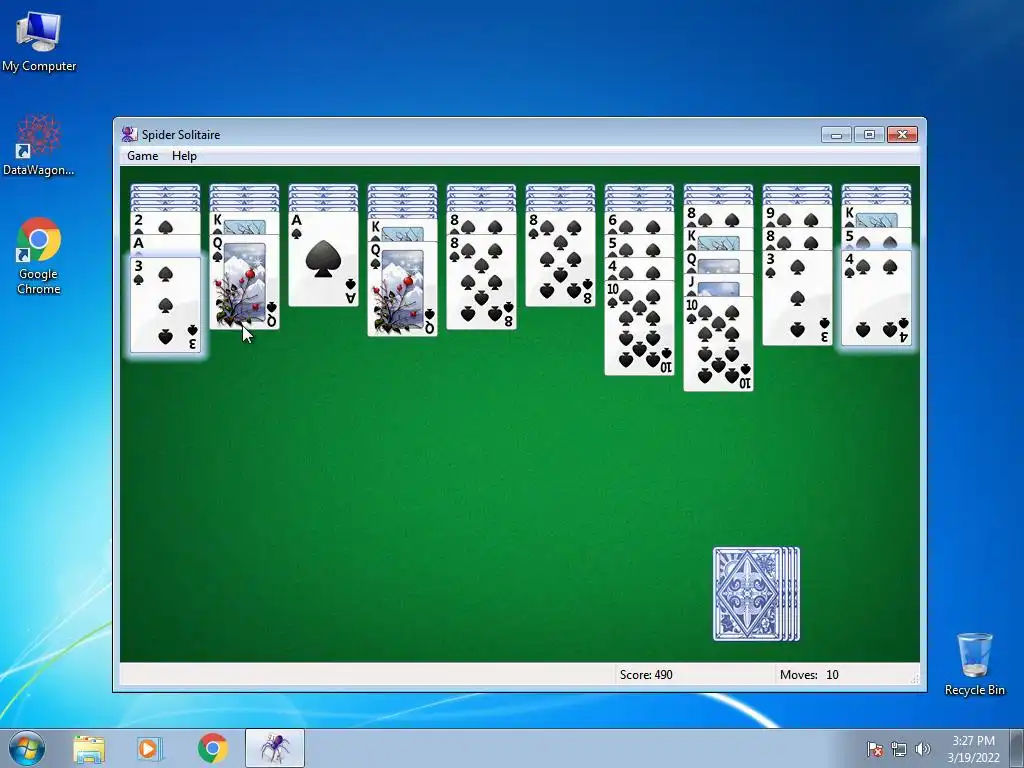Image resolution: width=1024 pixels, height=768 pixels.
Task: Launch Windows Media Player from taskbar
Action: pos(149,749)
